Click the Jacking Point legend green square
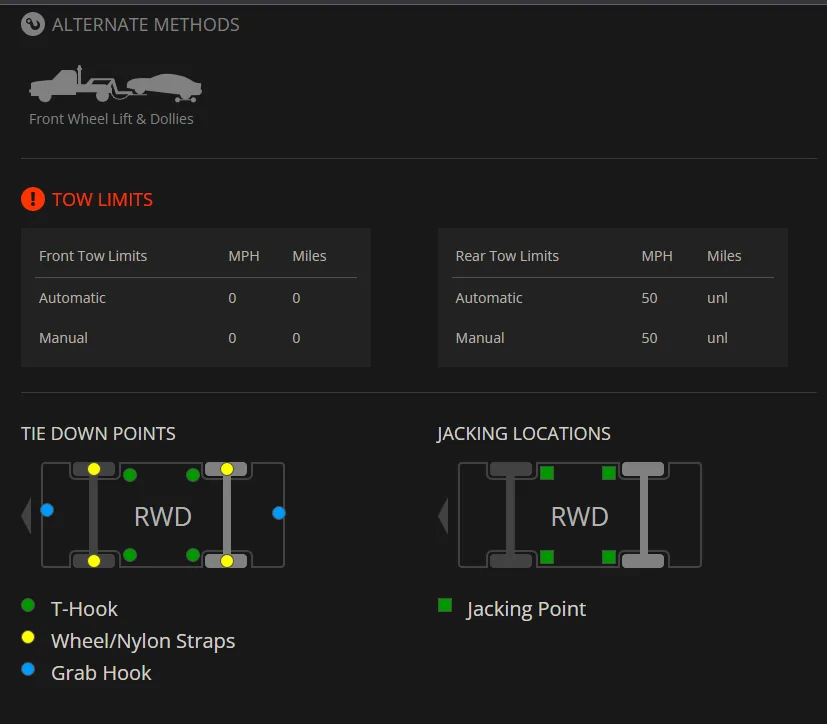 pos(445,605)
